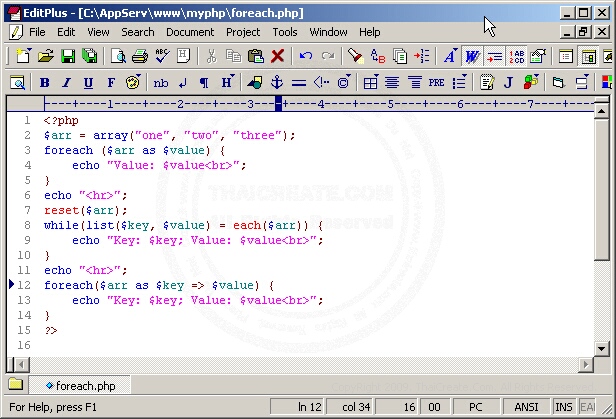Viewport: 616px width, 419px height.
Task: Open the Project menu
Action: click(x=243, y=32)
